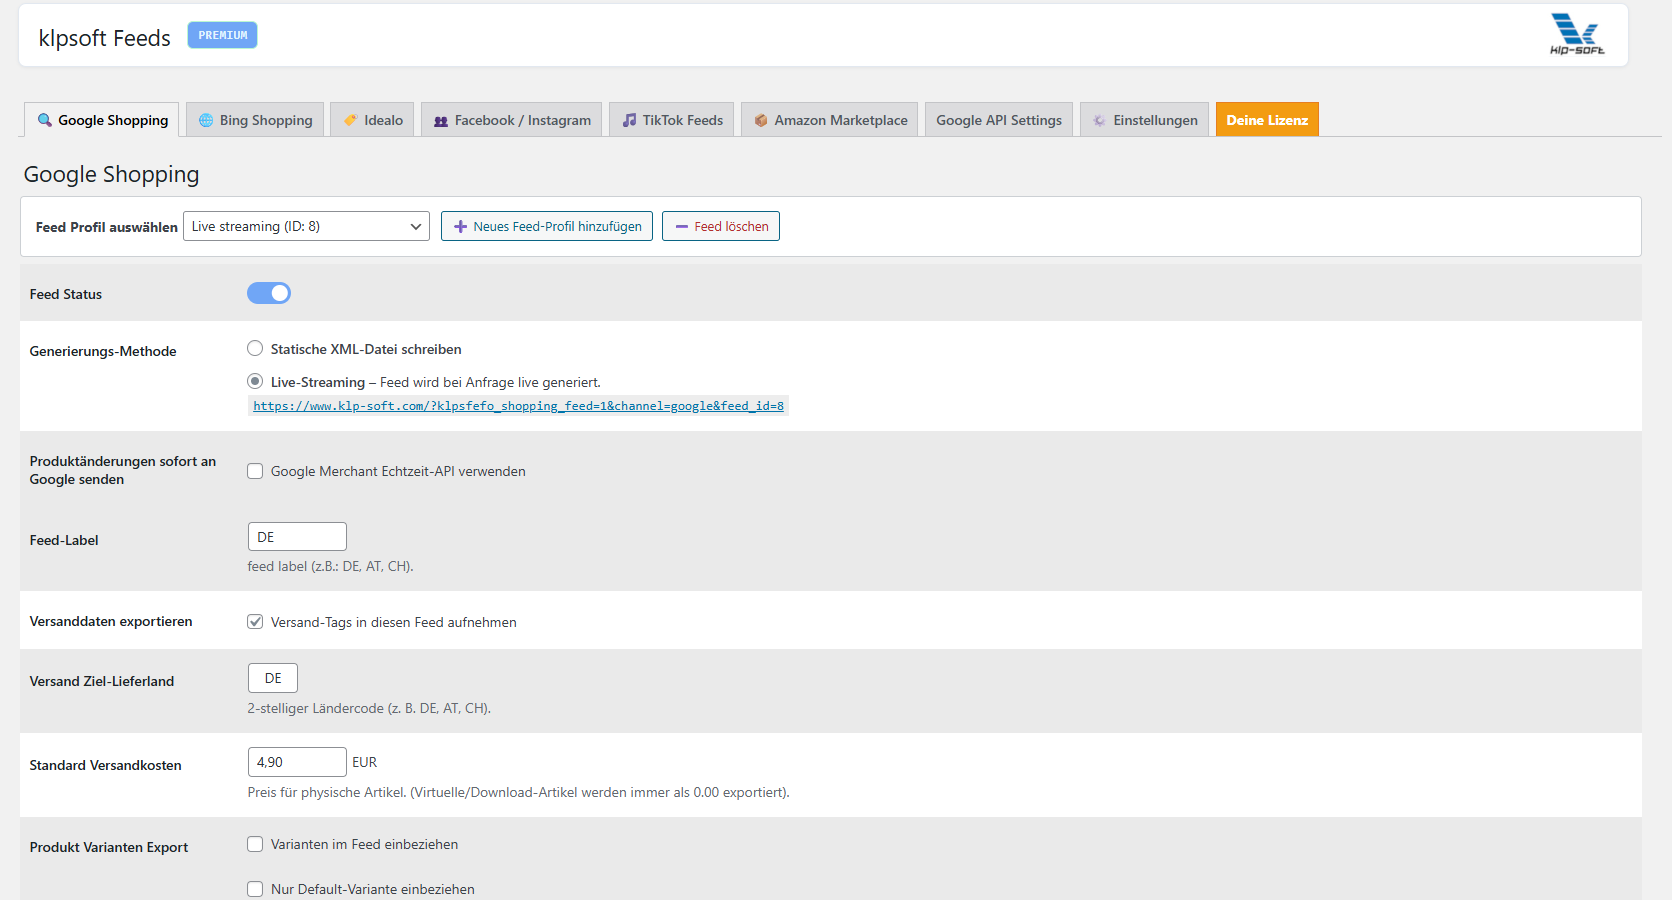Enable Google Merchant Echtzeit-API verwenden checkbox
1672x900 pixels.
[x=255, y=471]
